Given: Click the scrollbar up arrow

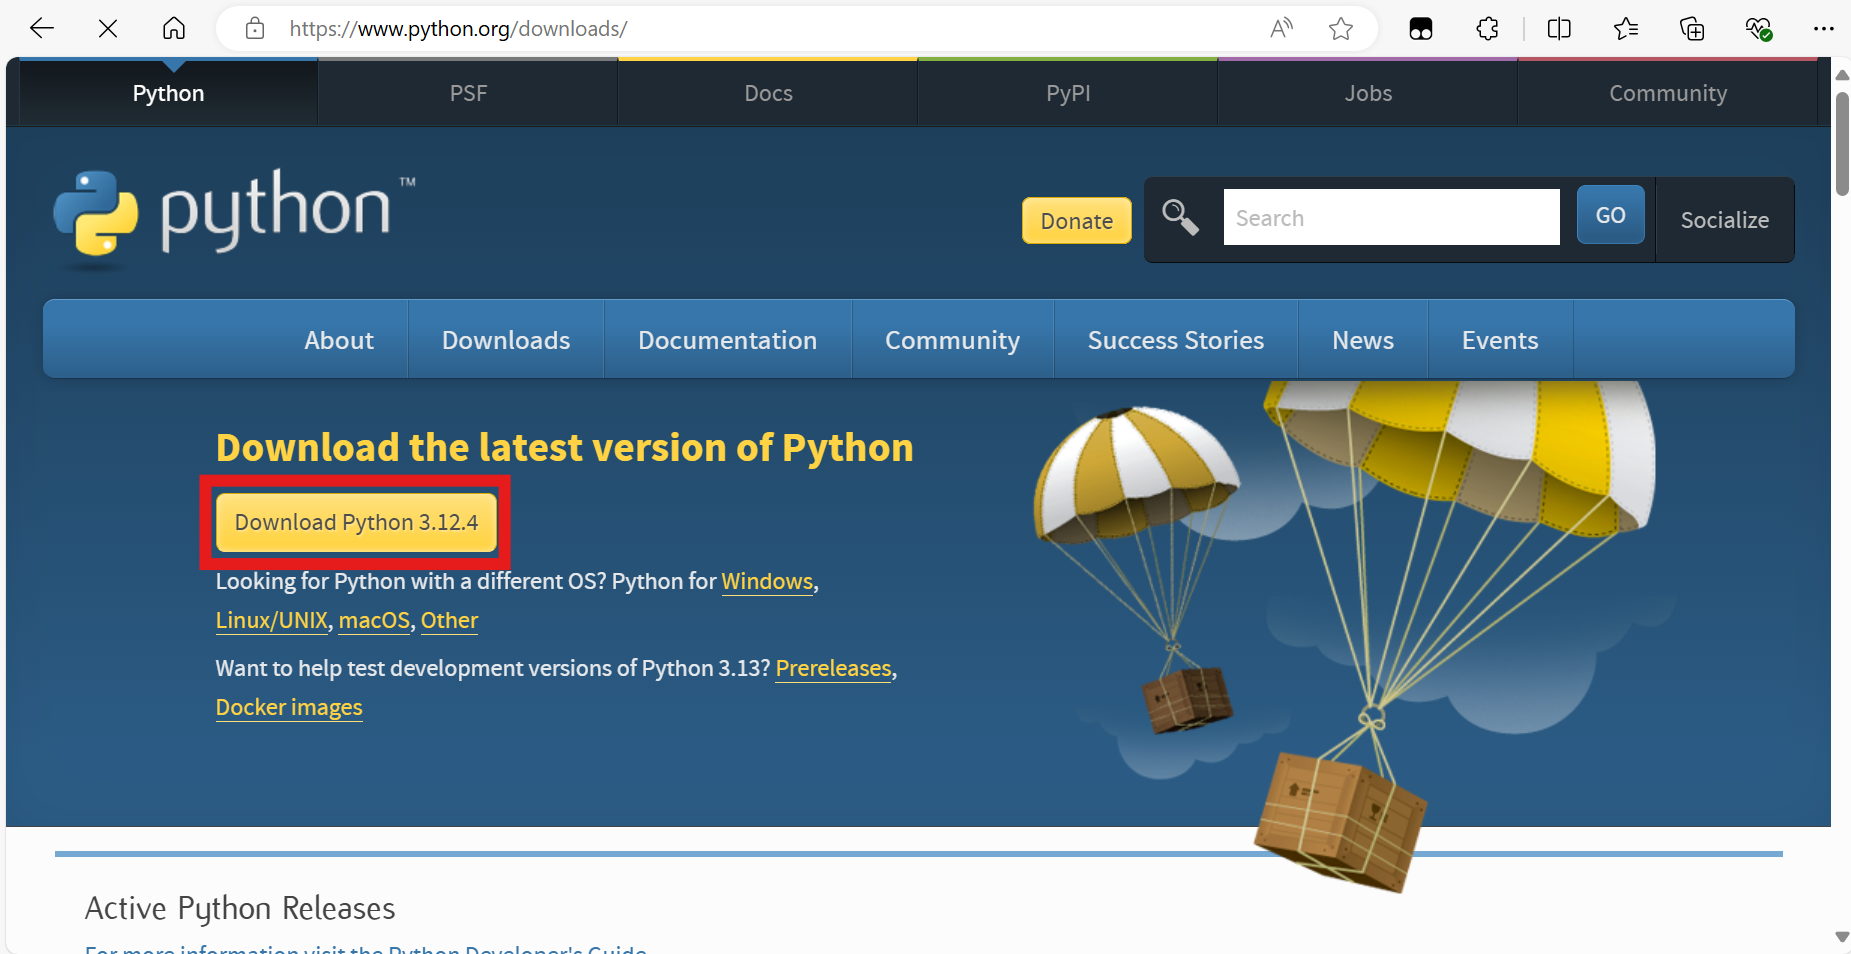Looking at the screenshot, I should [x=1842, y=75].
